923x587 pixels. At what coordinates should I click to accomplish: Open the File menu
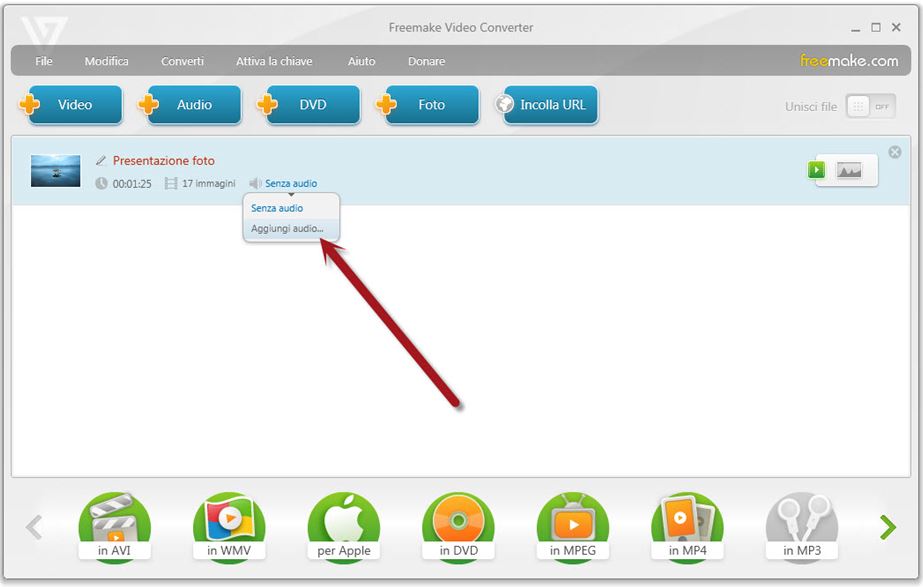click(44, 61)
